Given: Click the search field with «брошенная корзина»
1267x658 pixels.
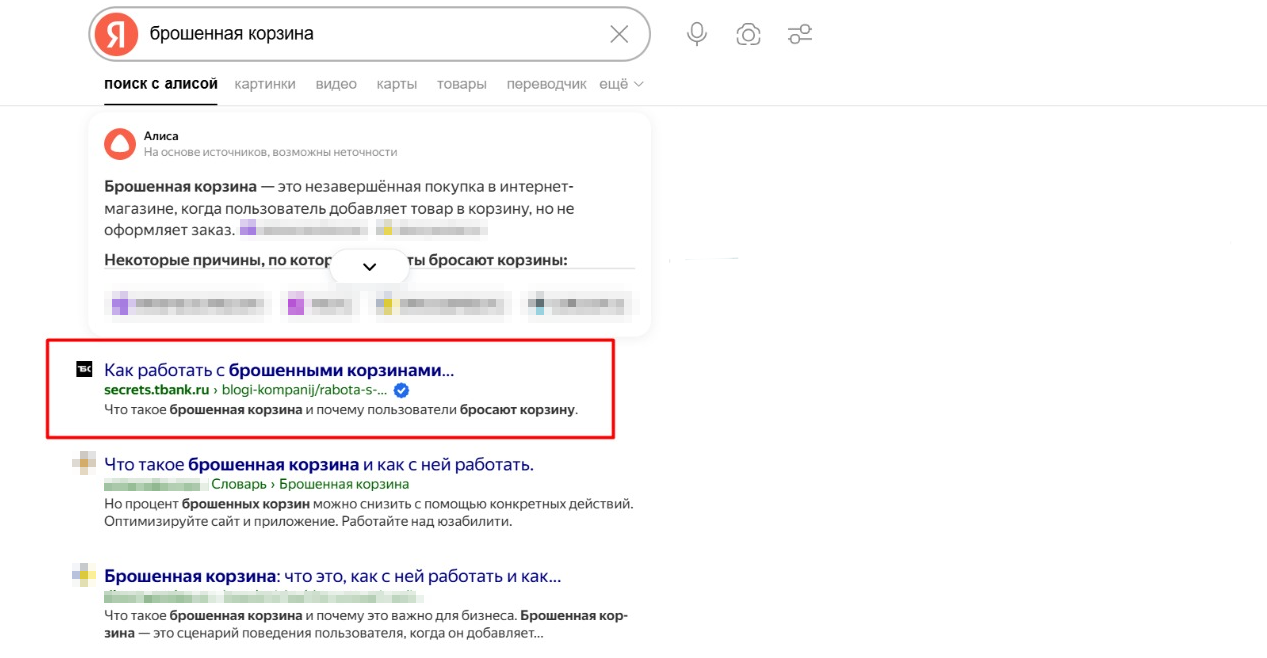Looking at the screenshot, I should click(x=370, y=35).
